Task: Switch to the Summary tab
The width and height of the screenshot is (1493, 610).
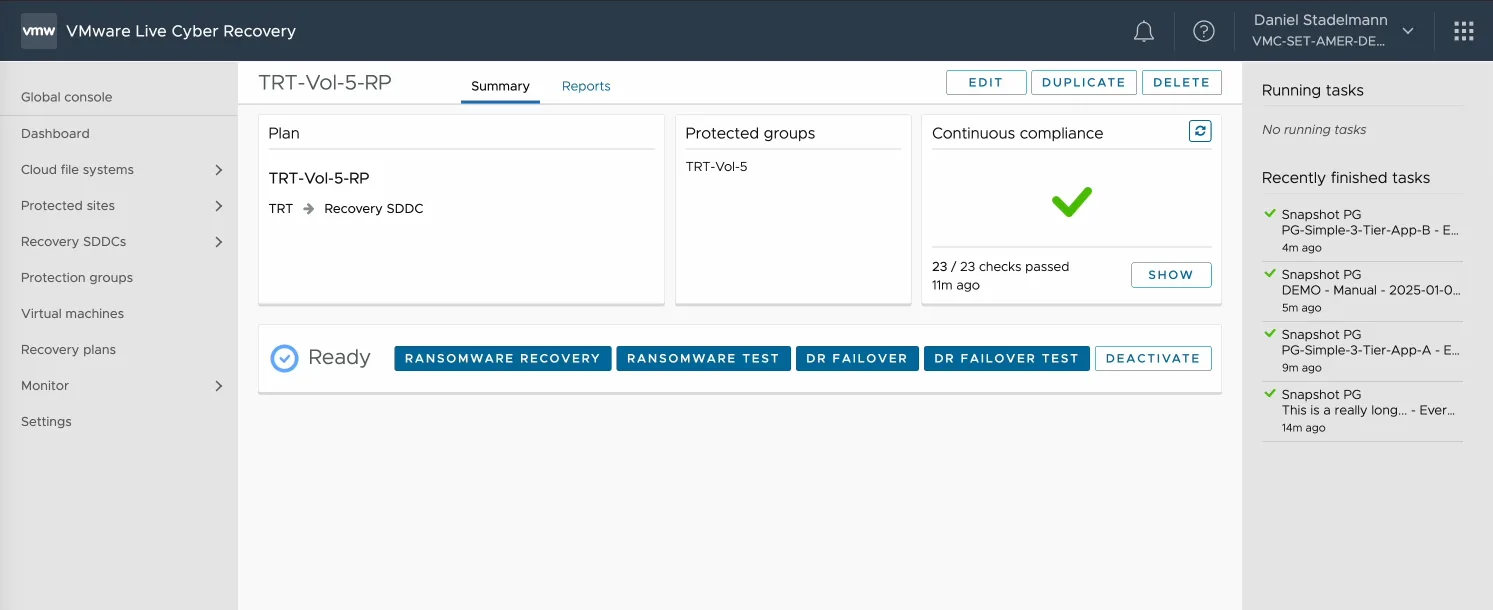Action: 500,86
